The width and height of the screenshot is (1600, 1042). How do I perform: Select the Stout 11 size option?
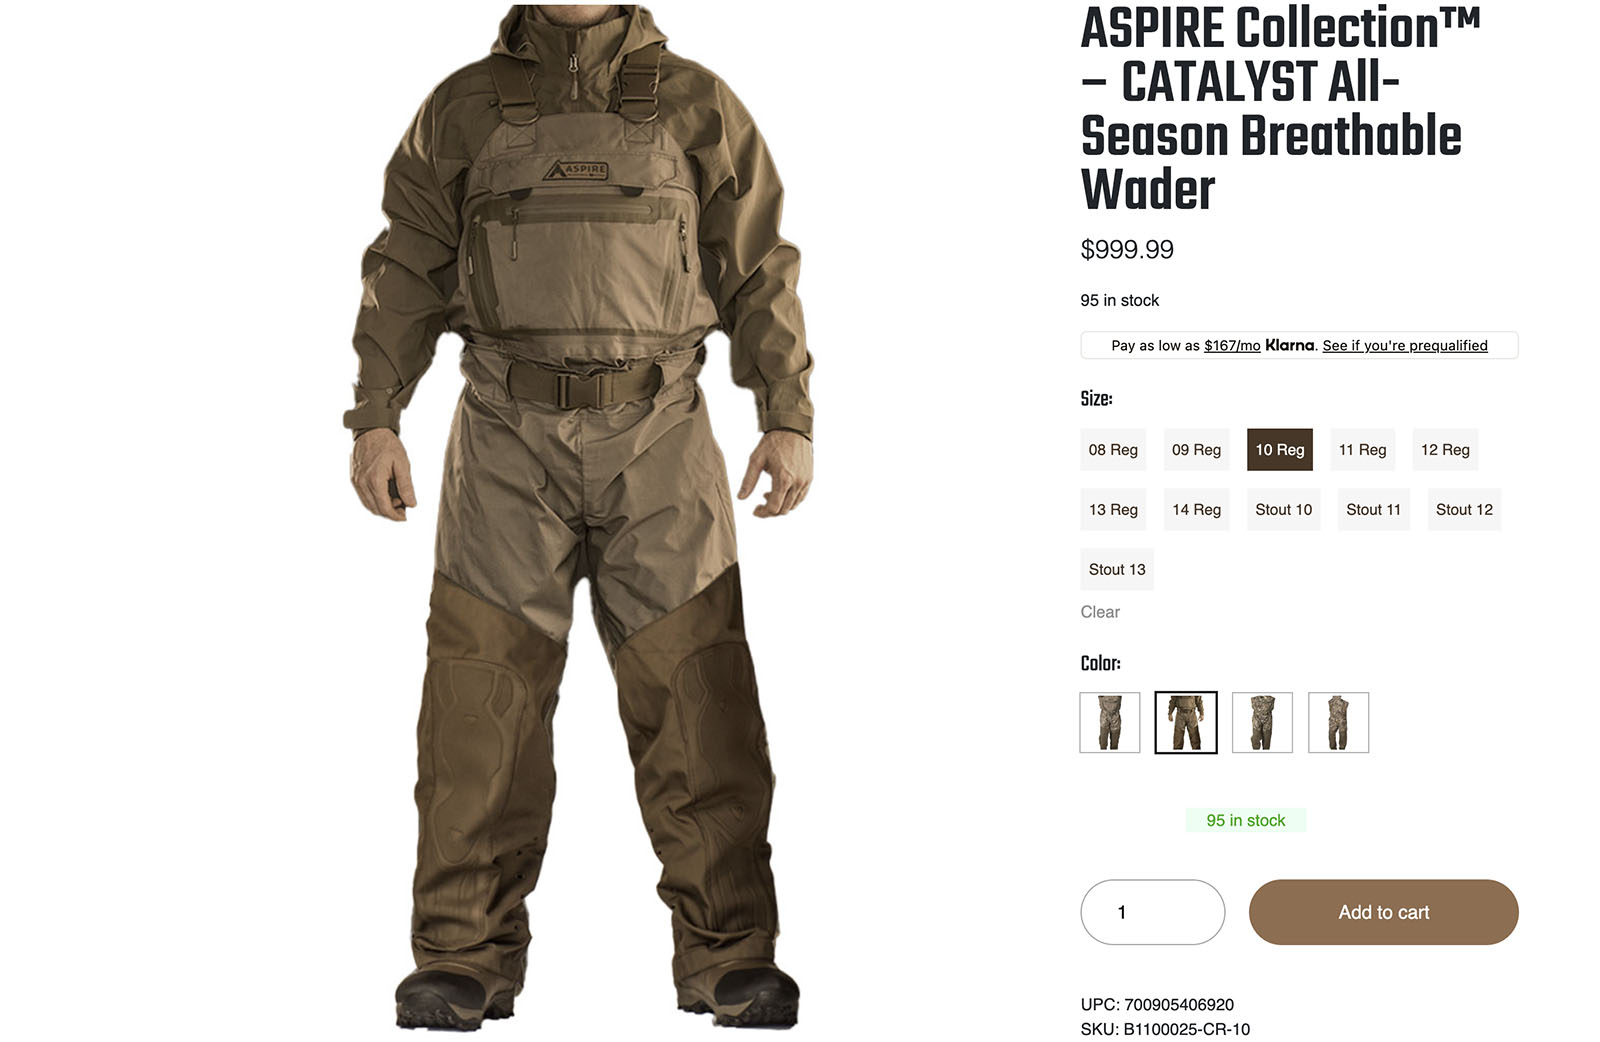(x=1374, y=510)
